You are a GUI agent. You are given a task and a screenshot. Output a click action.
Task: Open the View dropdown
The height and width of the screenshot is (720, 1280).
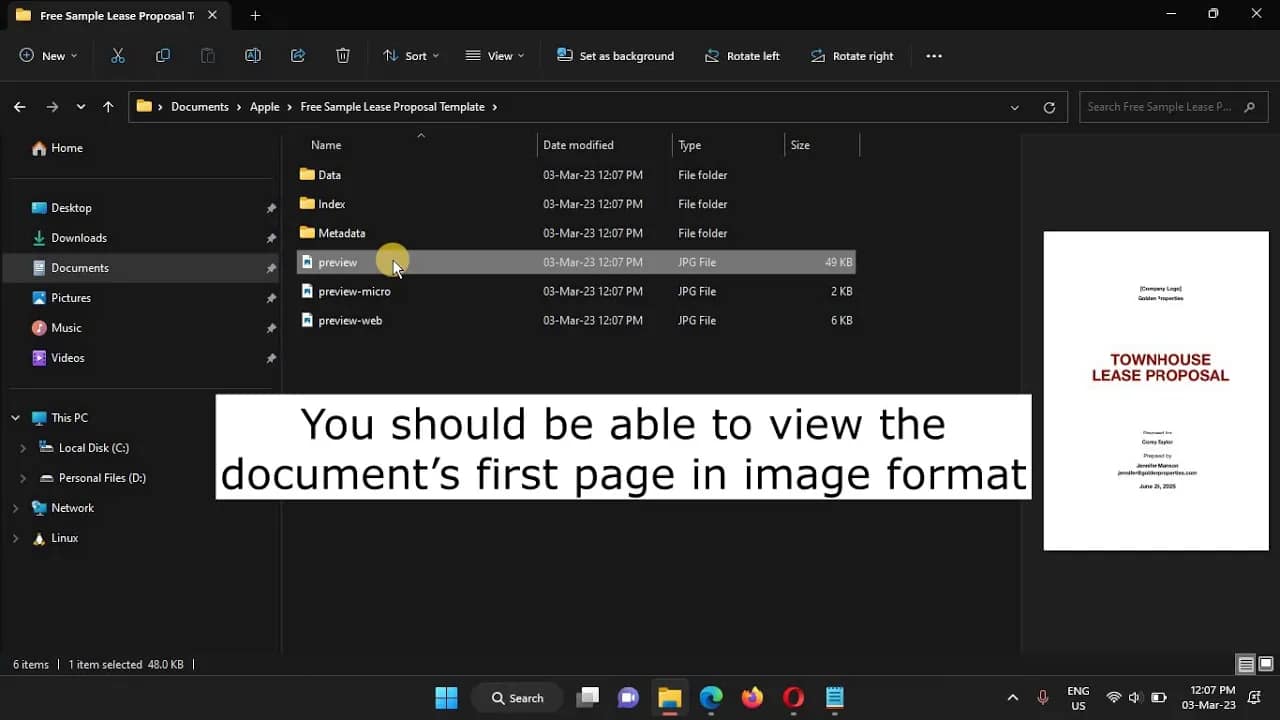tap(494, 55)
